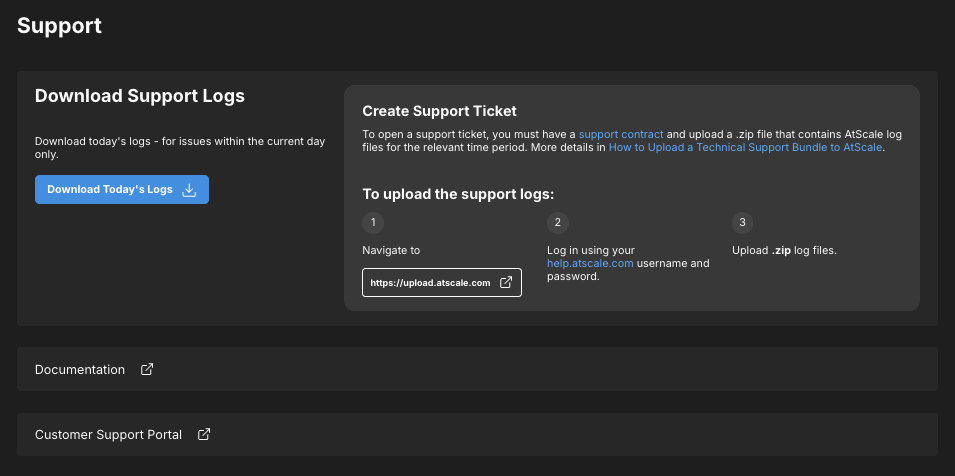Visit the help.atscale.com link
Viewport: 955px width, 476px height.
point(590,264)
